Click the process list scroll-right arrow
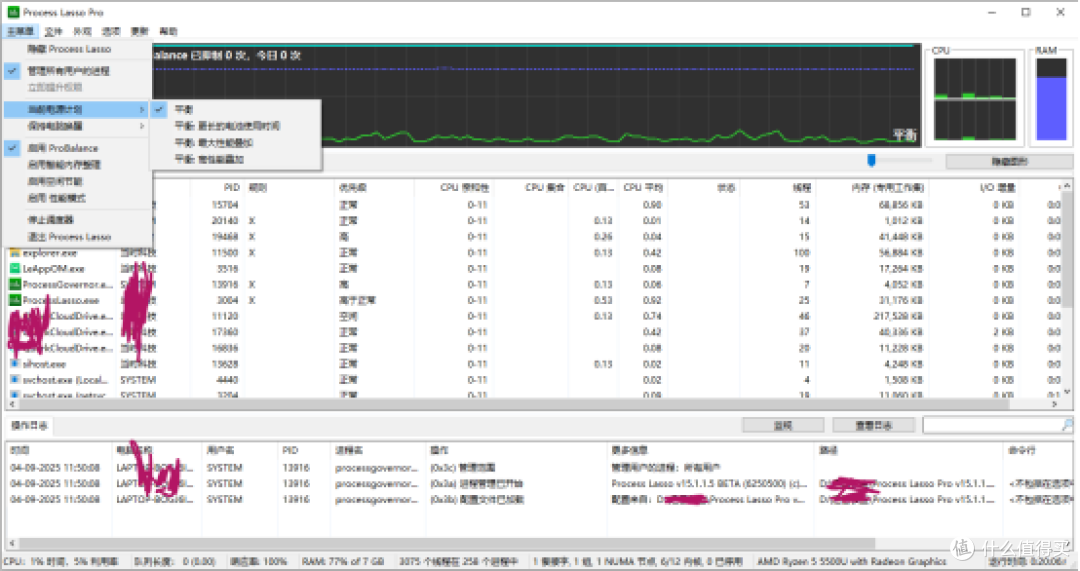Image resolution: width=1080 pixels, height=571 pixels. pyautogui.click(x=1055, y=404)
